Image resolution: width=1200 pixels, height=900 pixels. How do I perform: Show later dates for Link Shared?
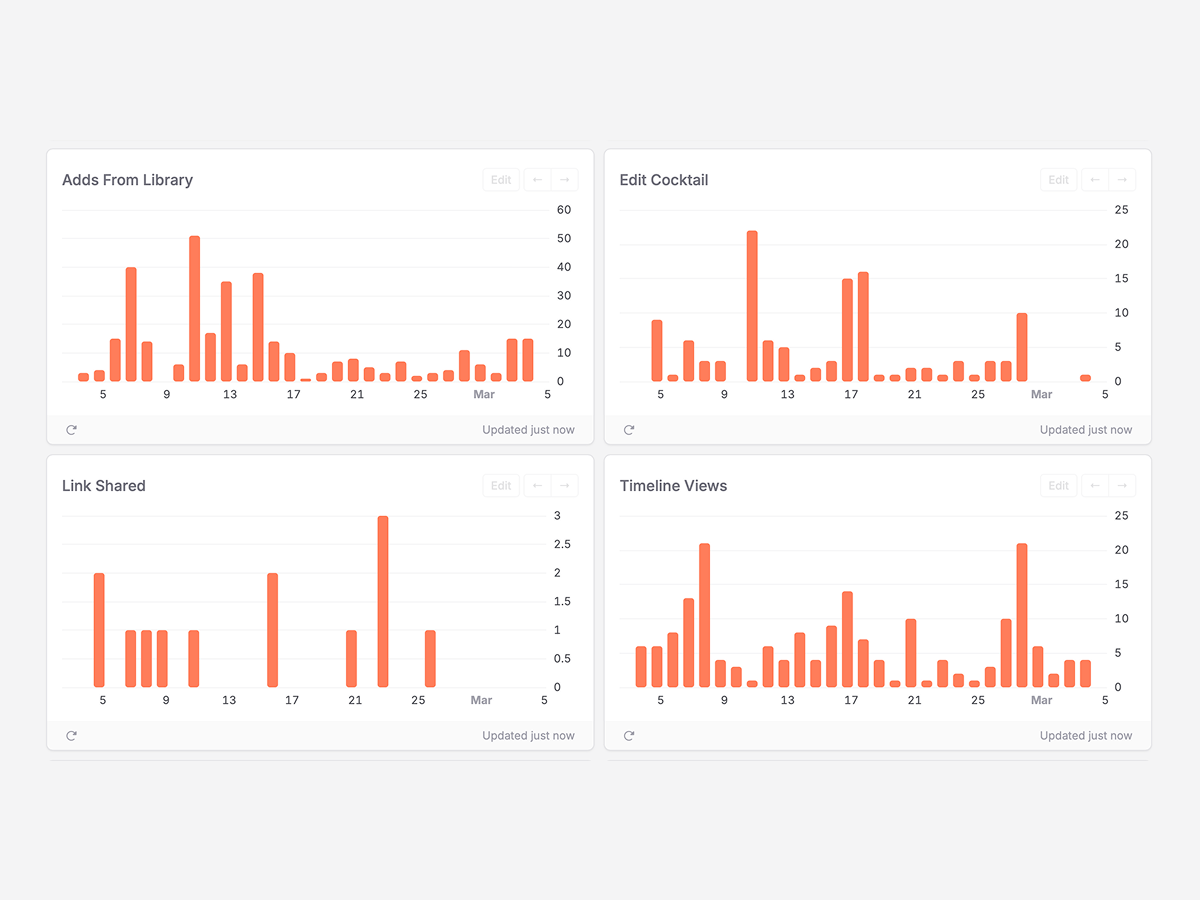coord(565,486)
